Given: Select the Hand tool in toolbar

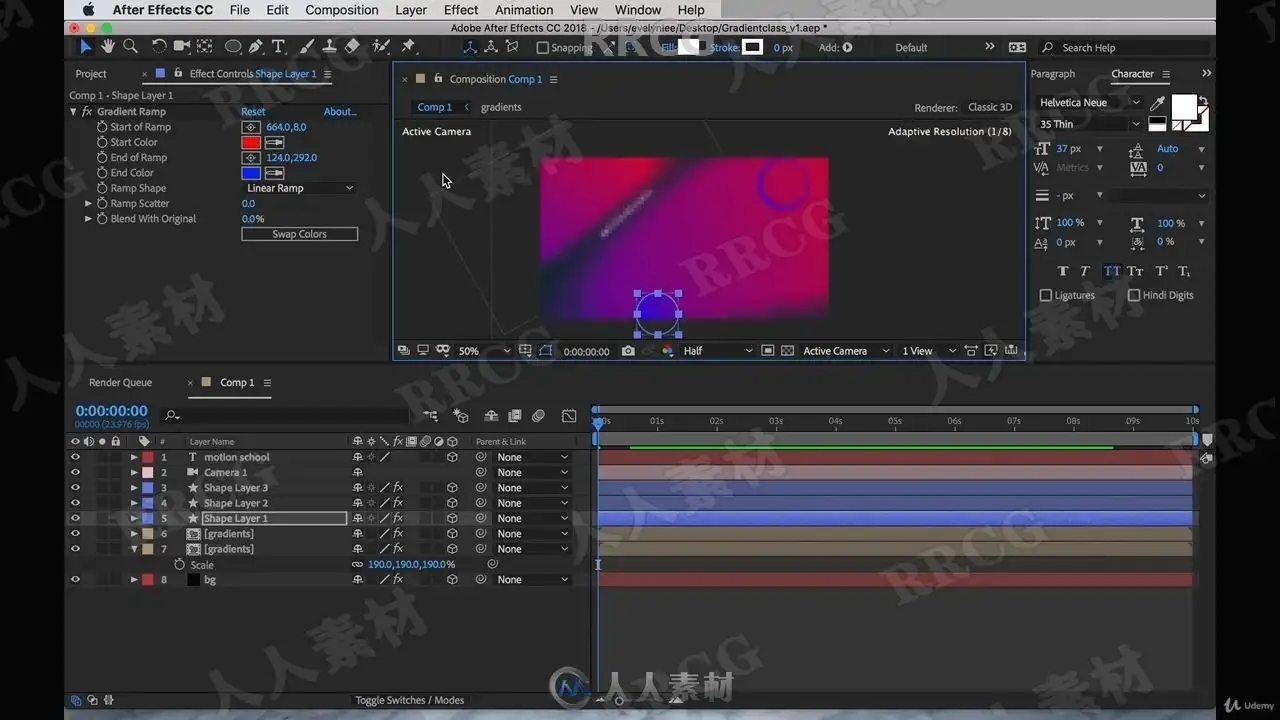Looking at the screenshot, I should click(x=107, y=46).
